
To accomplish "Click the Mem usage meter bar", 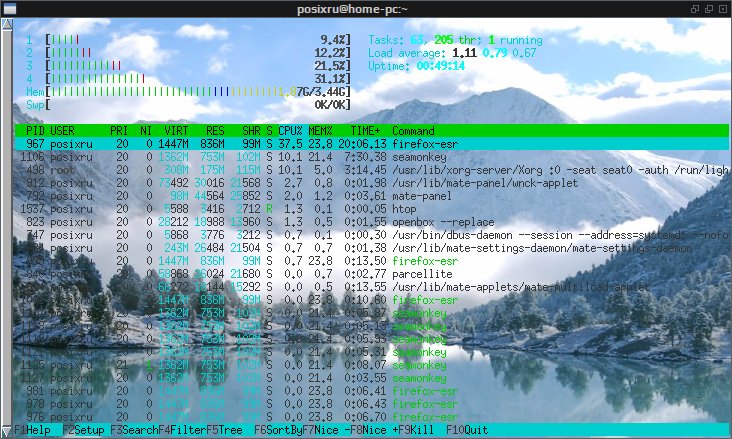I will click(x=189, y=92).
